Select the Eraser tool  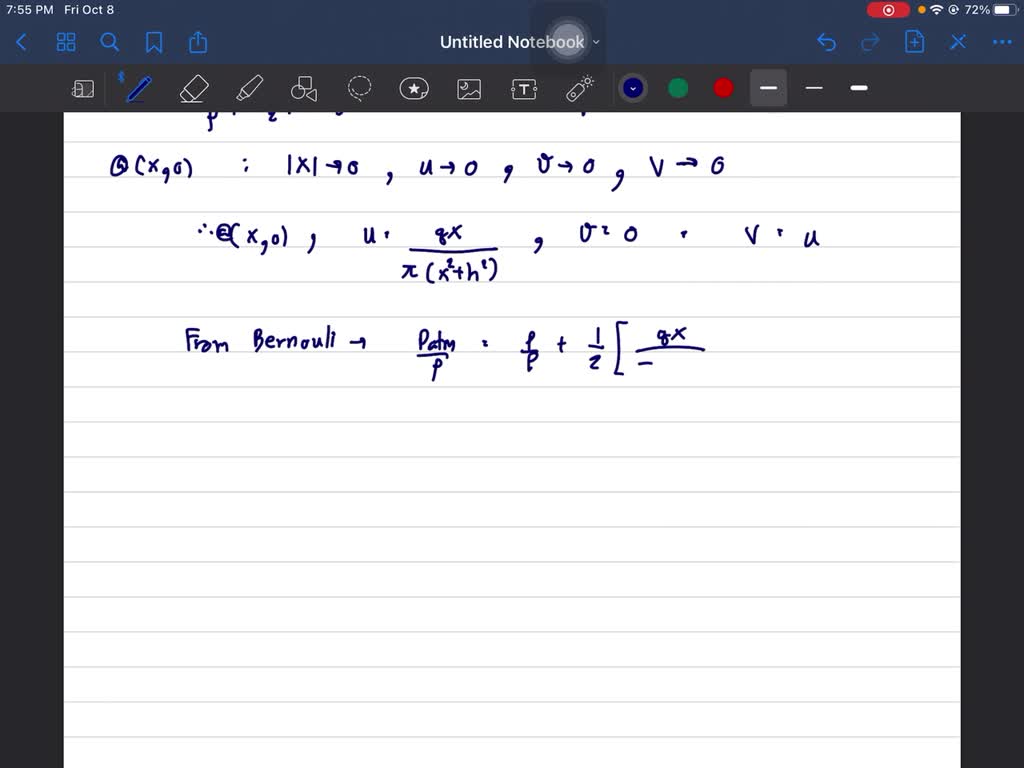point(193,88)
